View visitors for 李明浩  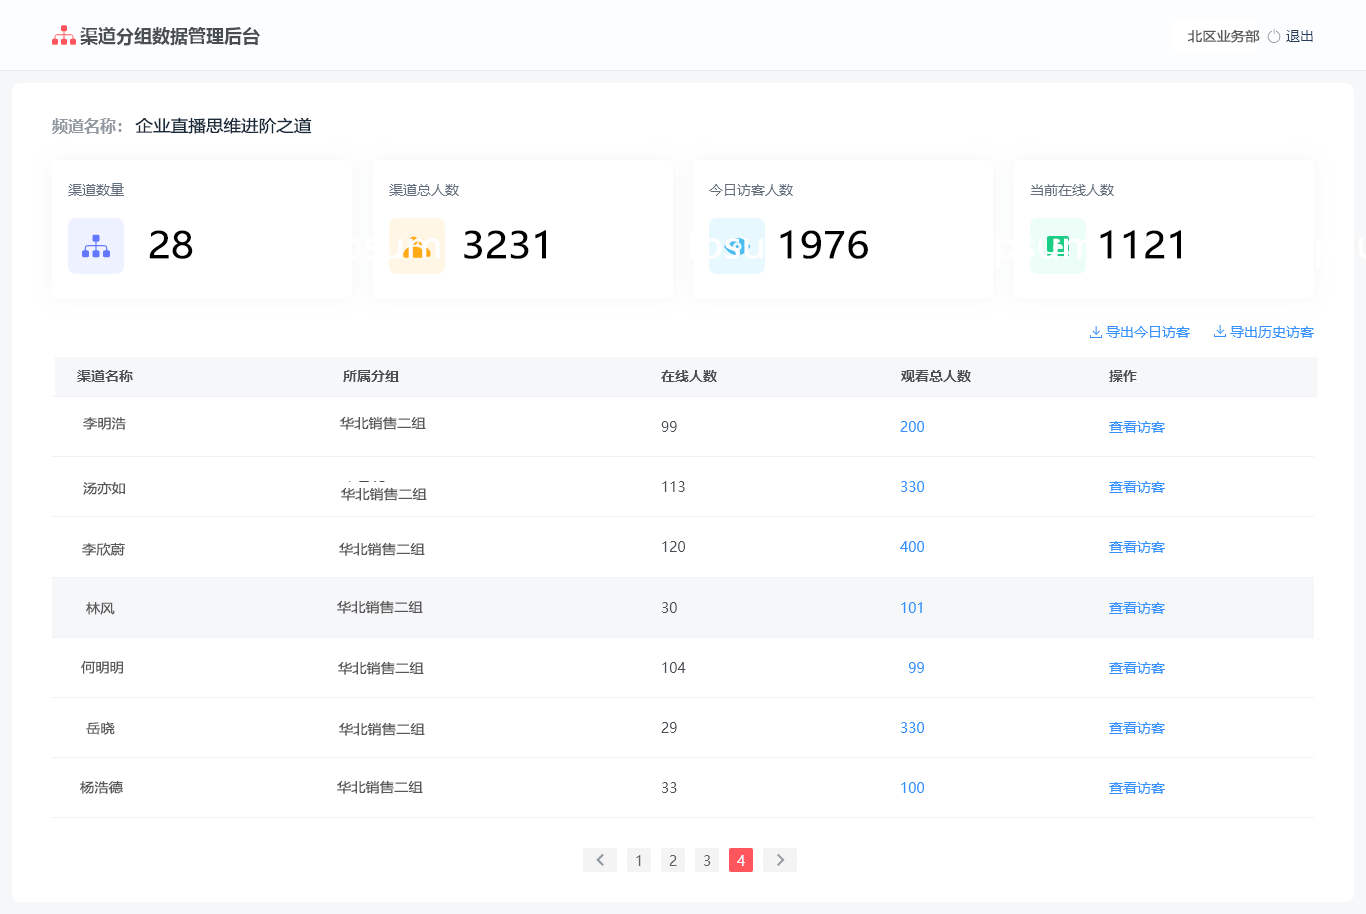click(x=1137, y=427)
